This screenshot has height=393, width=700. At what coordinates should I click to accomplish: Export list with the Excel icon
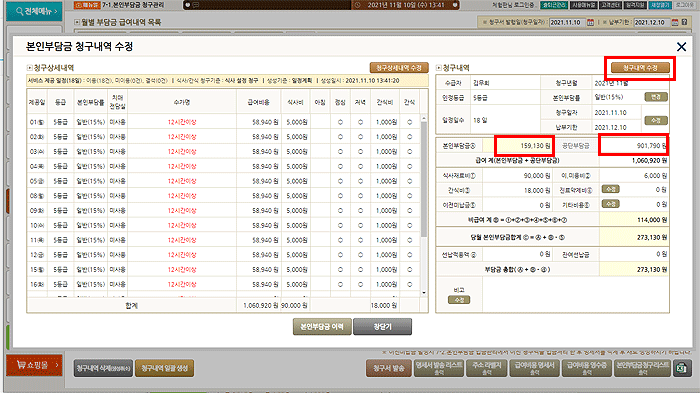click(682, 368)
